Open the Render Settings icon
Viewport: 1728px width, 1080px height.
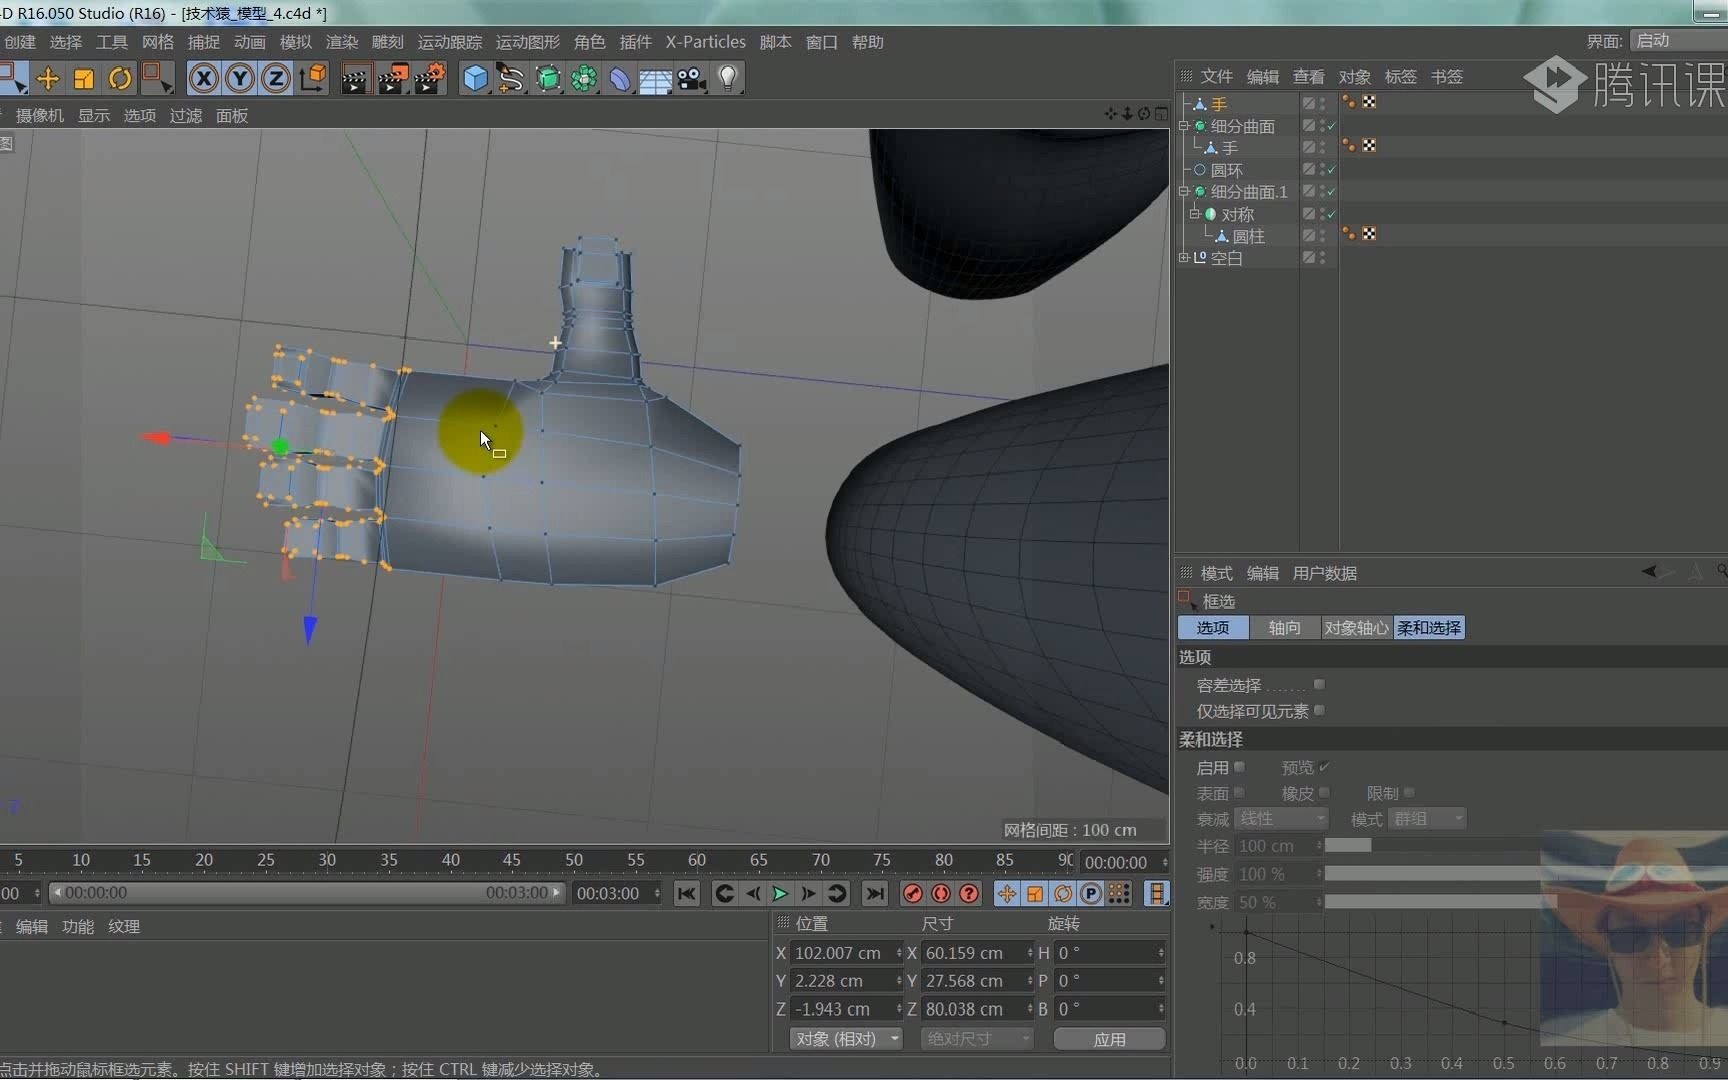428,78
